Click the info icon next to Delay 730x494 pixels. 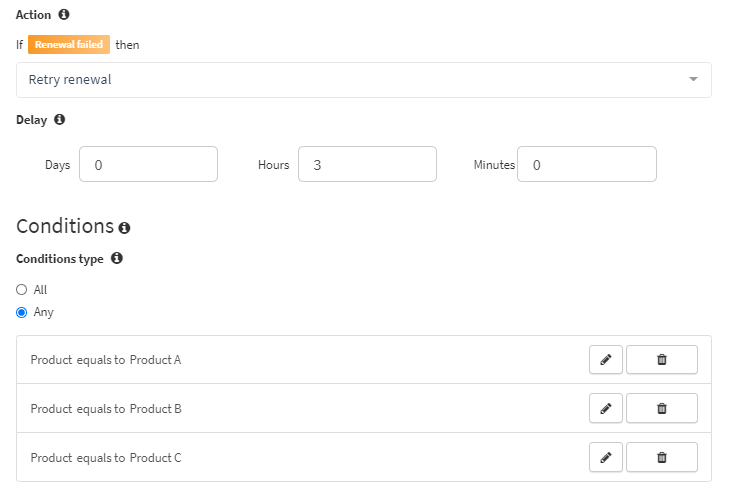point(60,119)
